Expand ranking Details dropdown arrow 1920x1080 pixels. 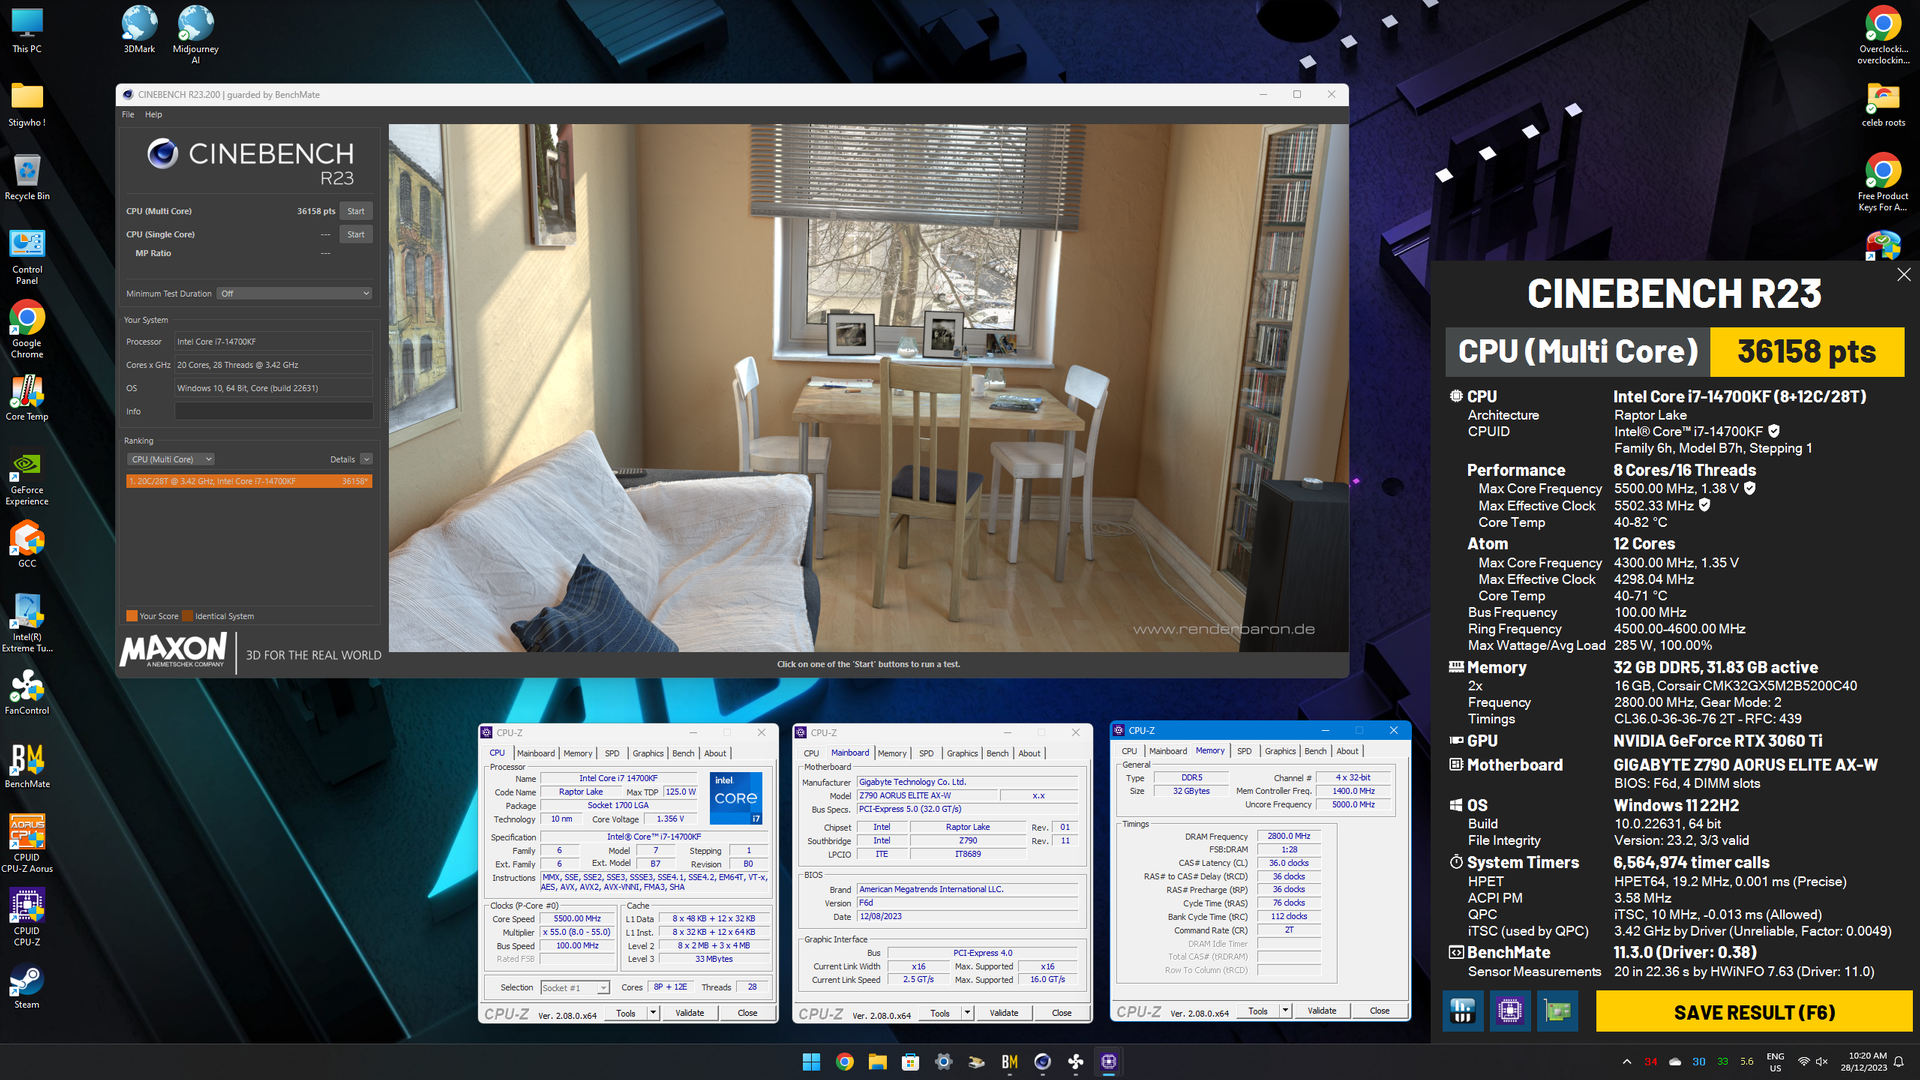tap(366, 460)
